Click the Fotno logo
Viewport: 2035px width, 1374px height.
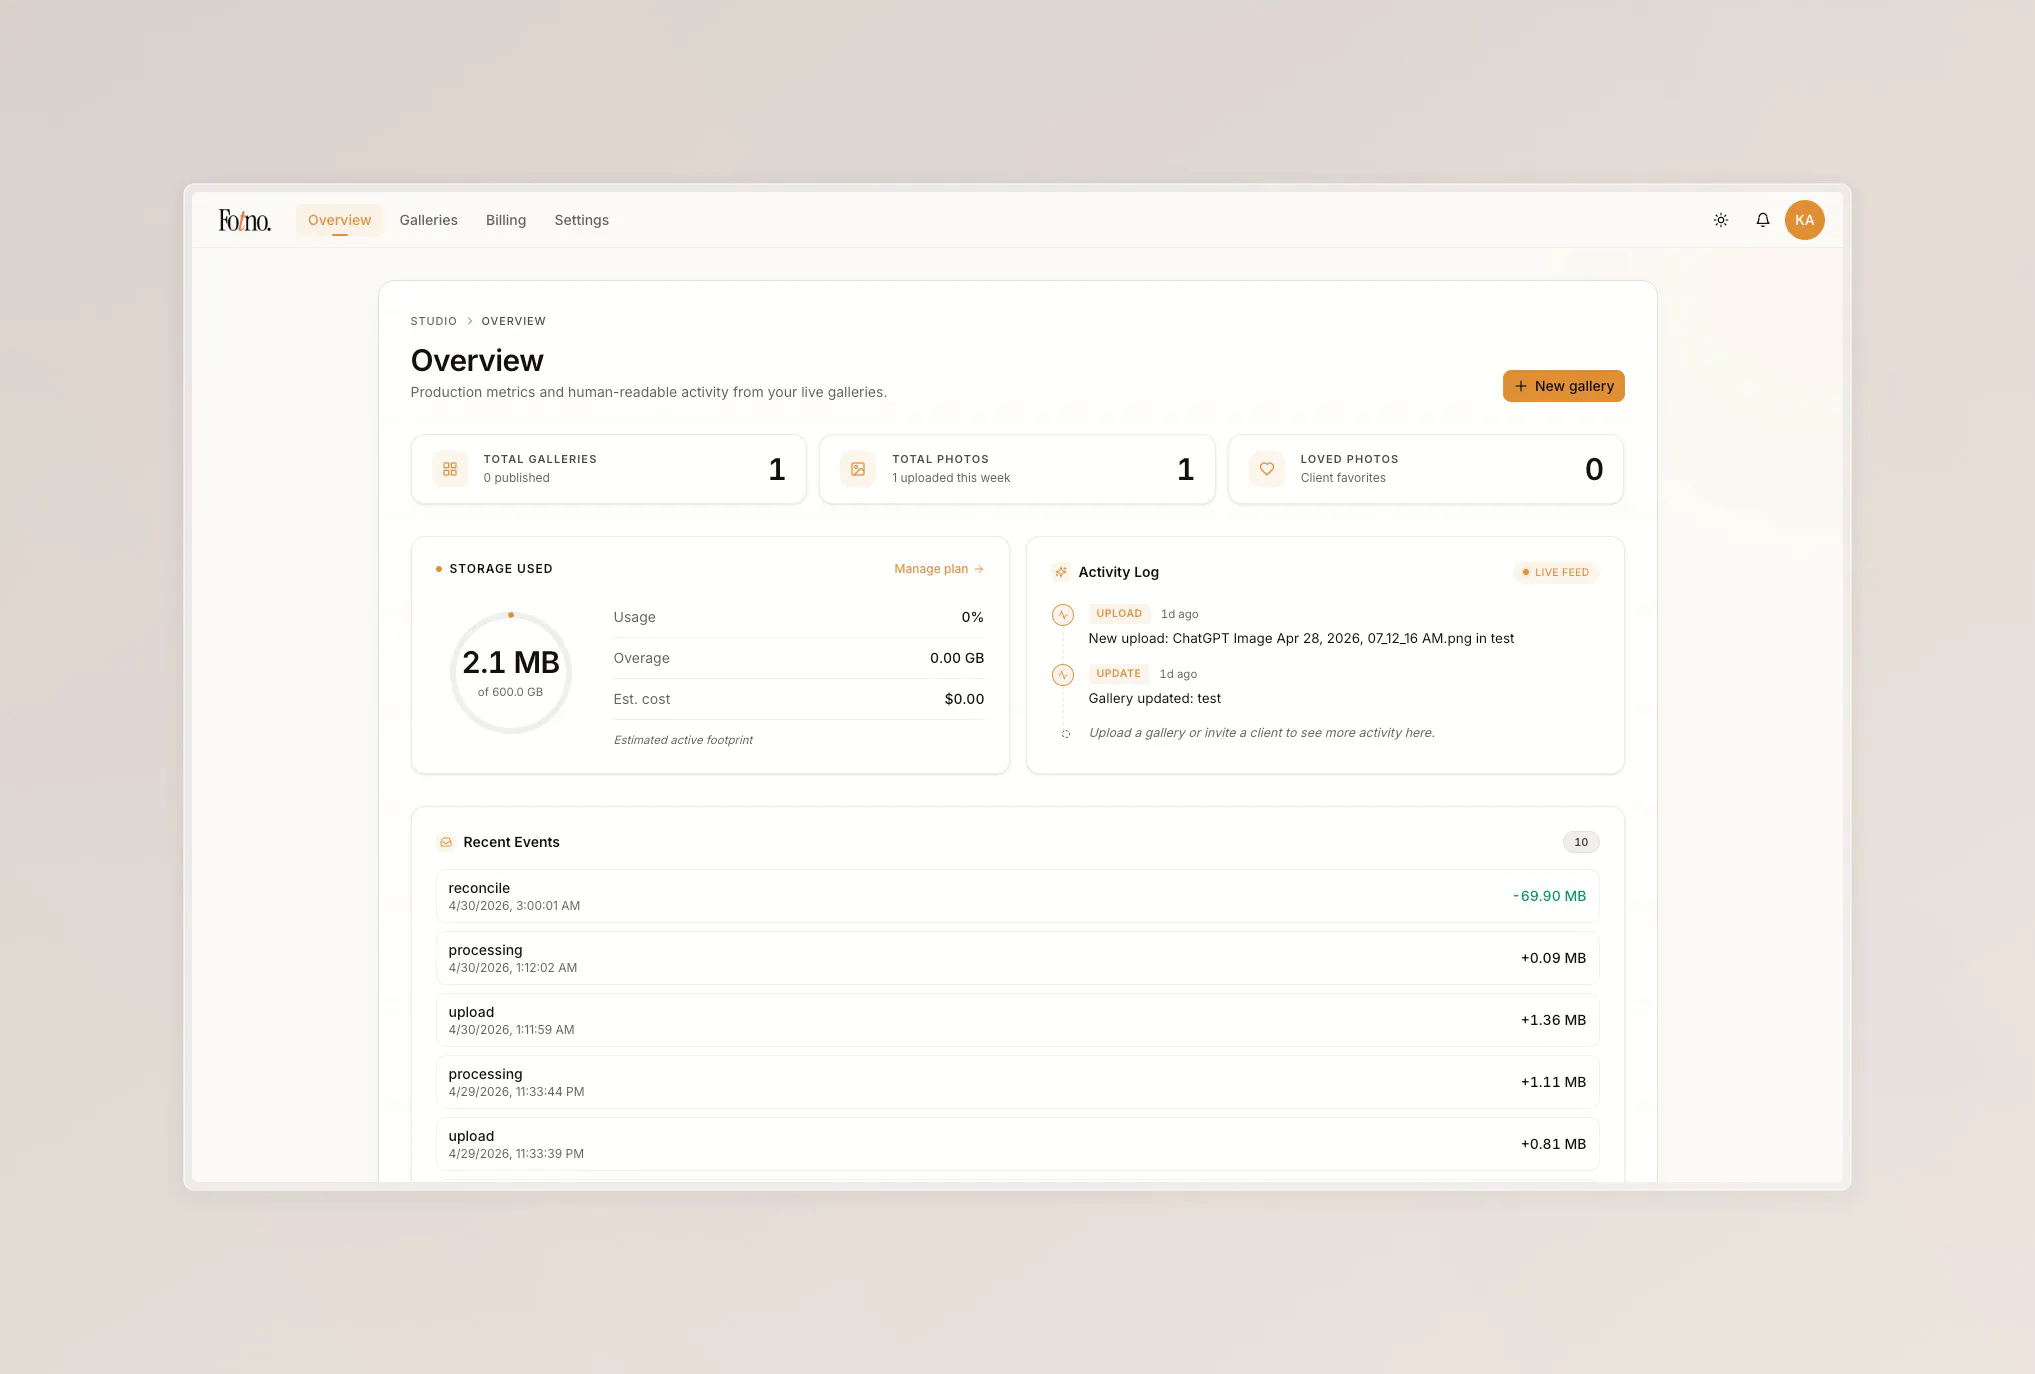point(245,220)
